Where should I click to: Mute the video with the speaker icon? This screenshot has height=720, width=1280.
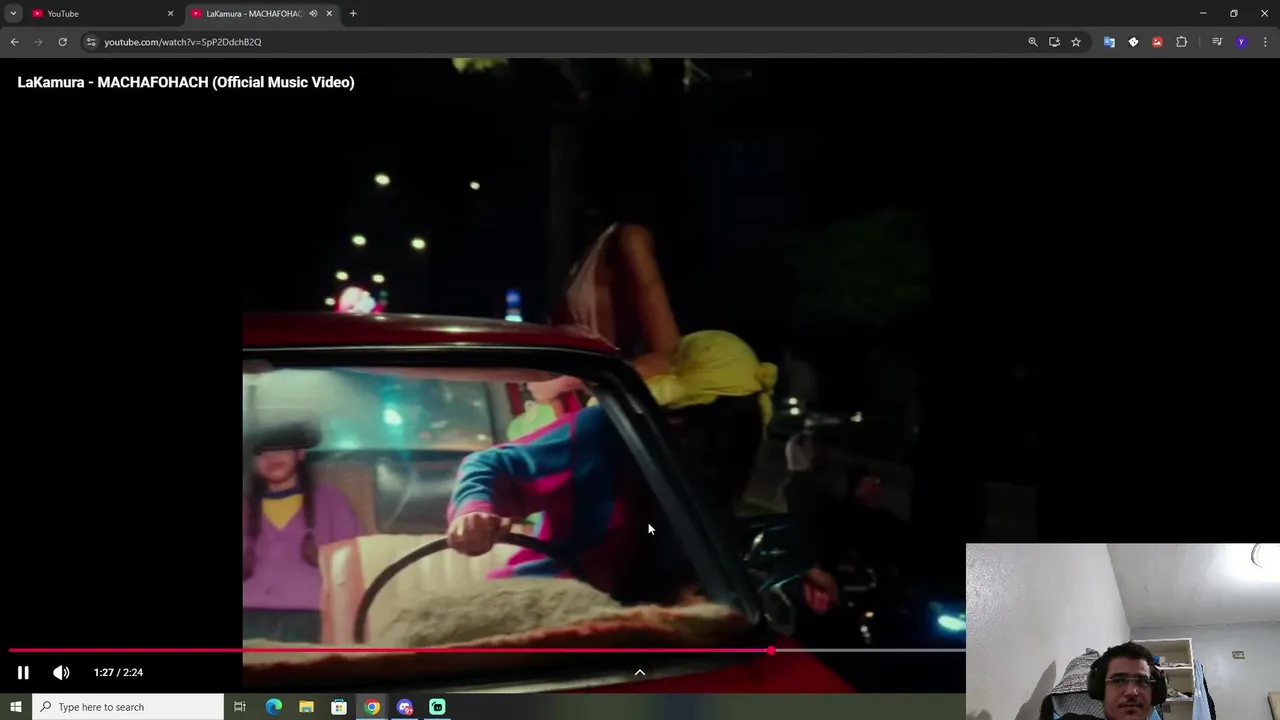click(x=61, y=672)
